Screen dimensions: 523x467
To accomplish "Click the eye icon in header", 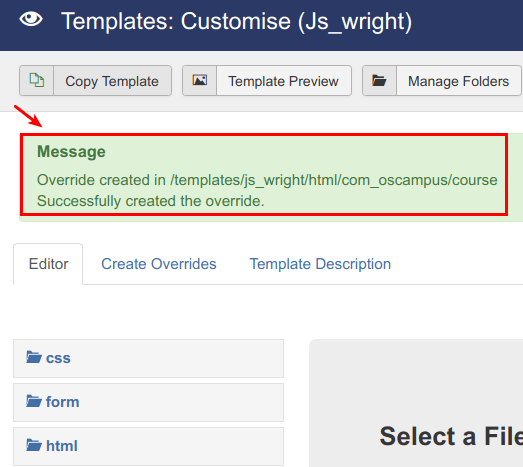I will point(31,19).
